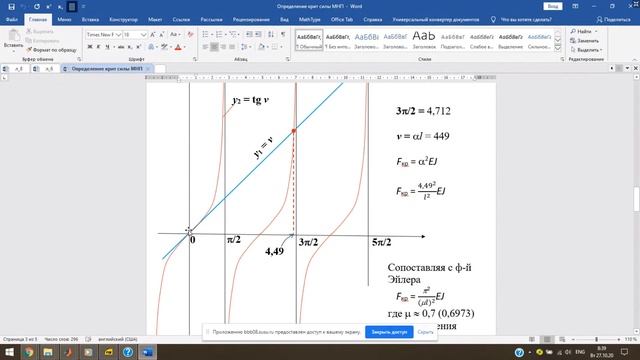Click the Paste (Вставить) button
640x360 pixels.
13,41
